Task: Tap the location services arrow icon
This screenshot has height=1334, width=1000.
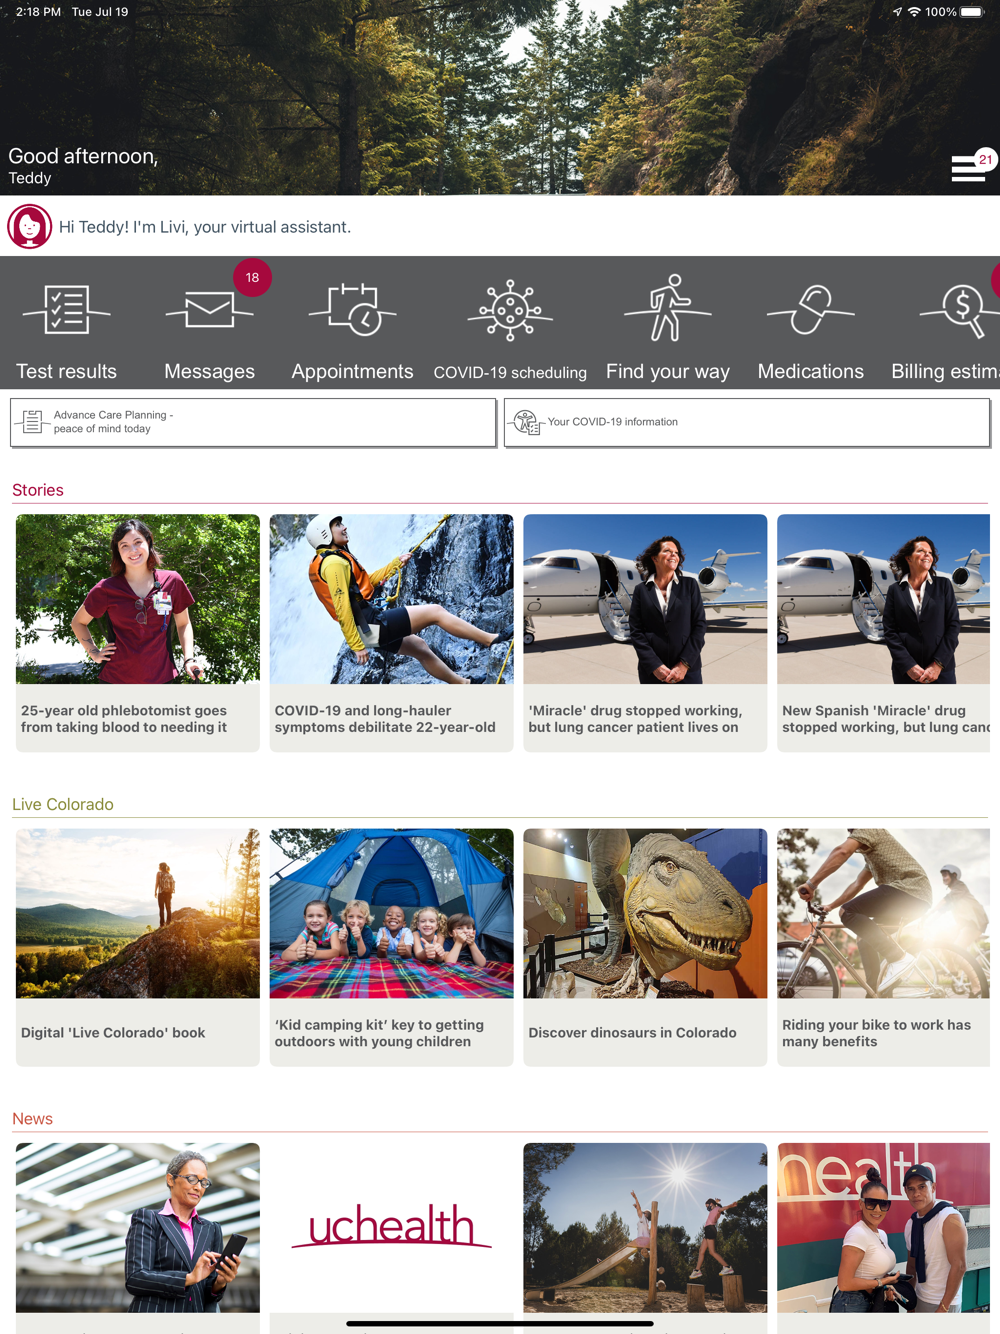Action: pyautogui.click(x=897, y=12)
